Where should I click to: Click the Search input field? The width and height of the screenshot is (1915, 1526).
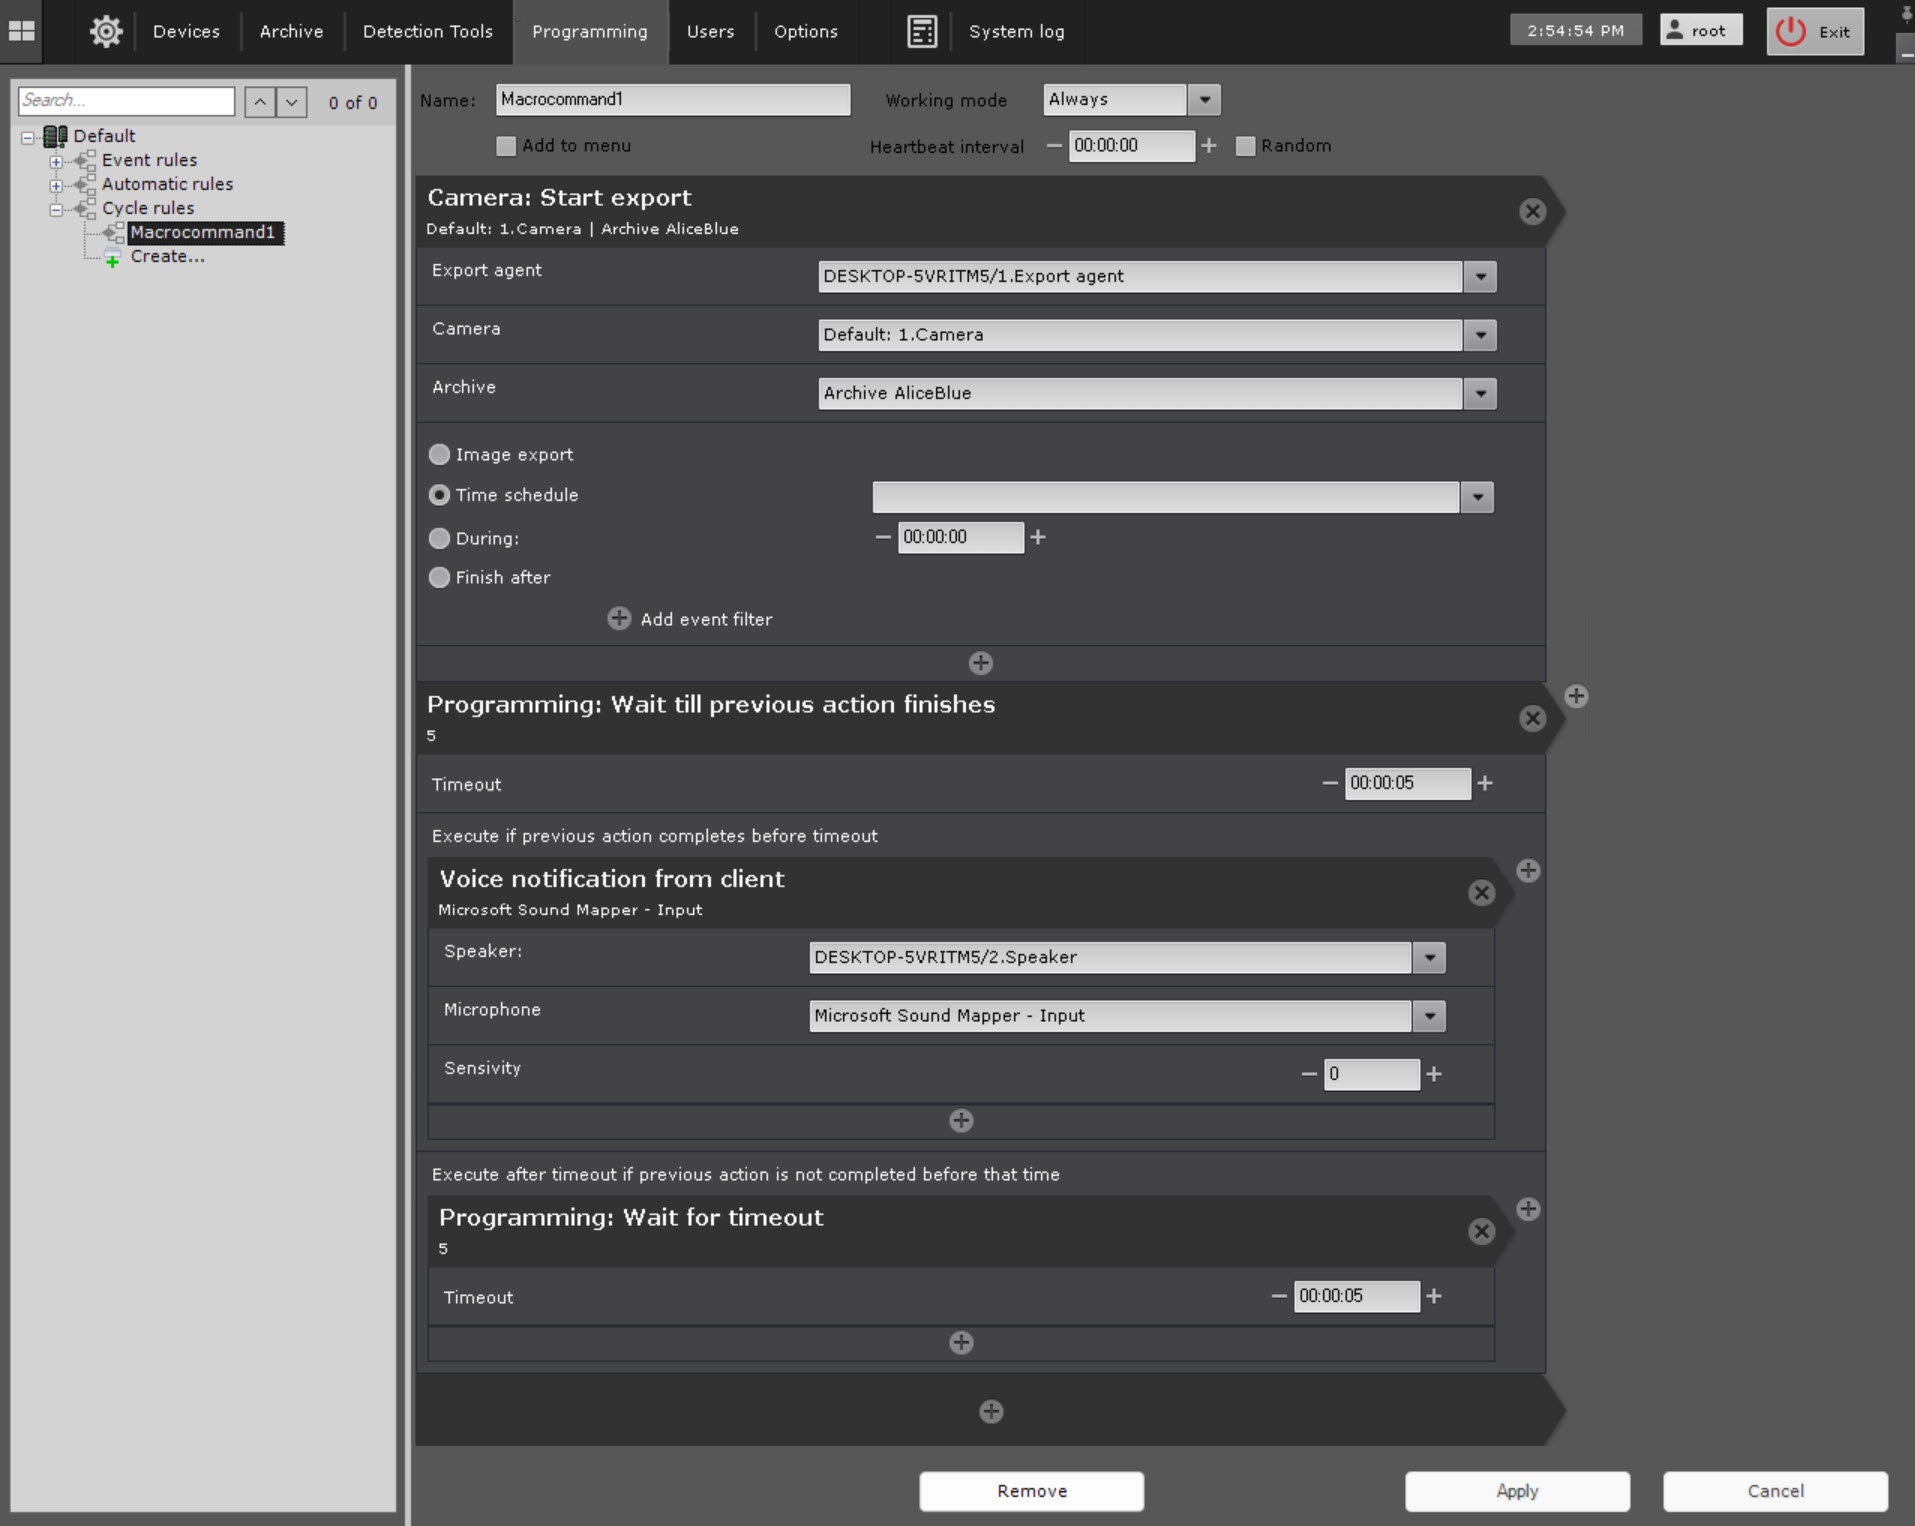click(x=127, y=101)
